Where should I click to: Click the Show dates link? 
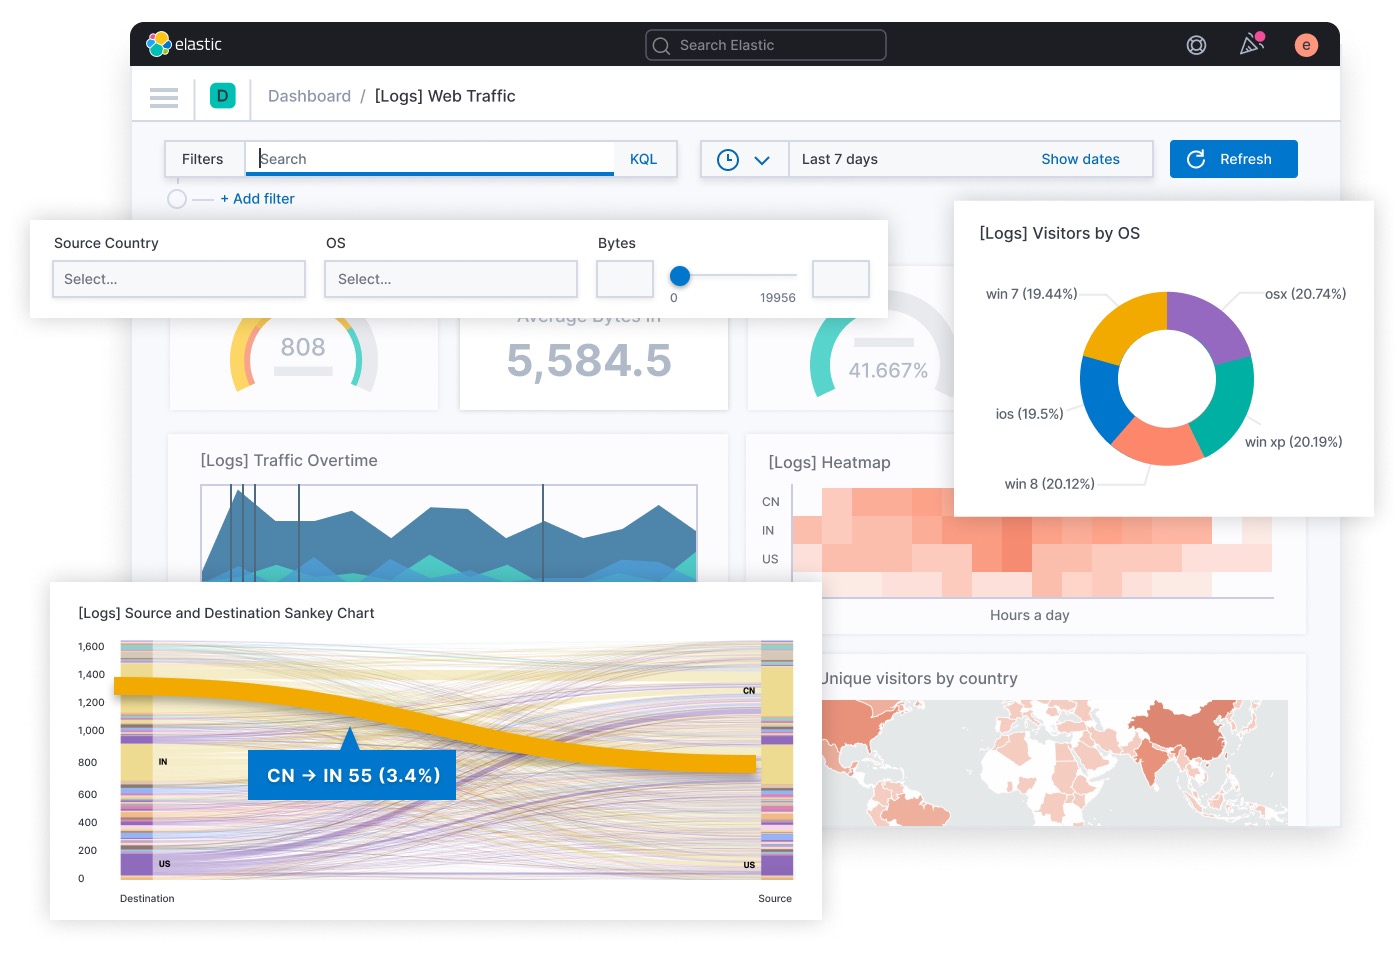coord(1080,159)
